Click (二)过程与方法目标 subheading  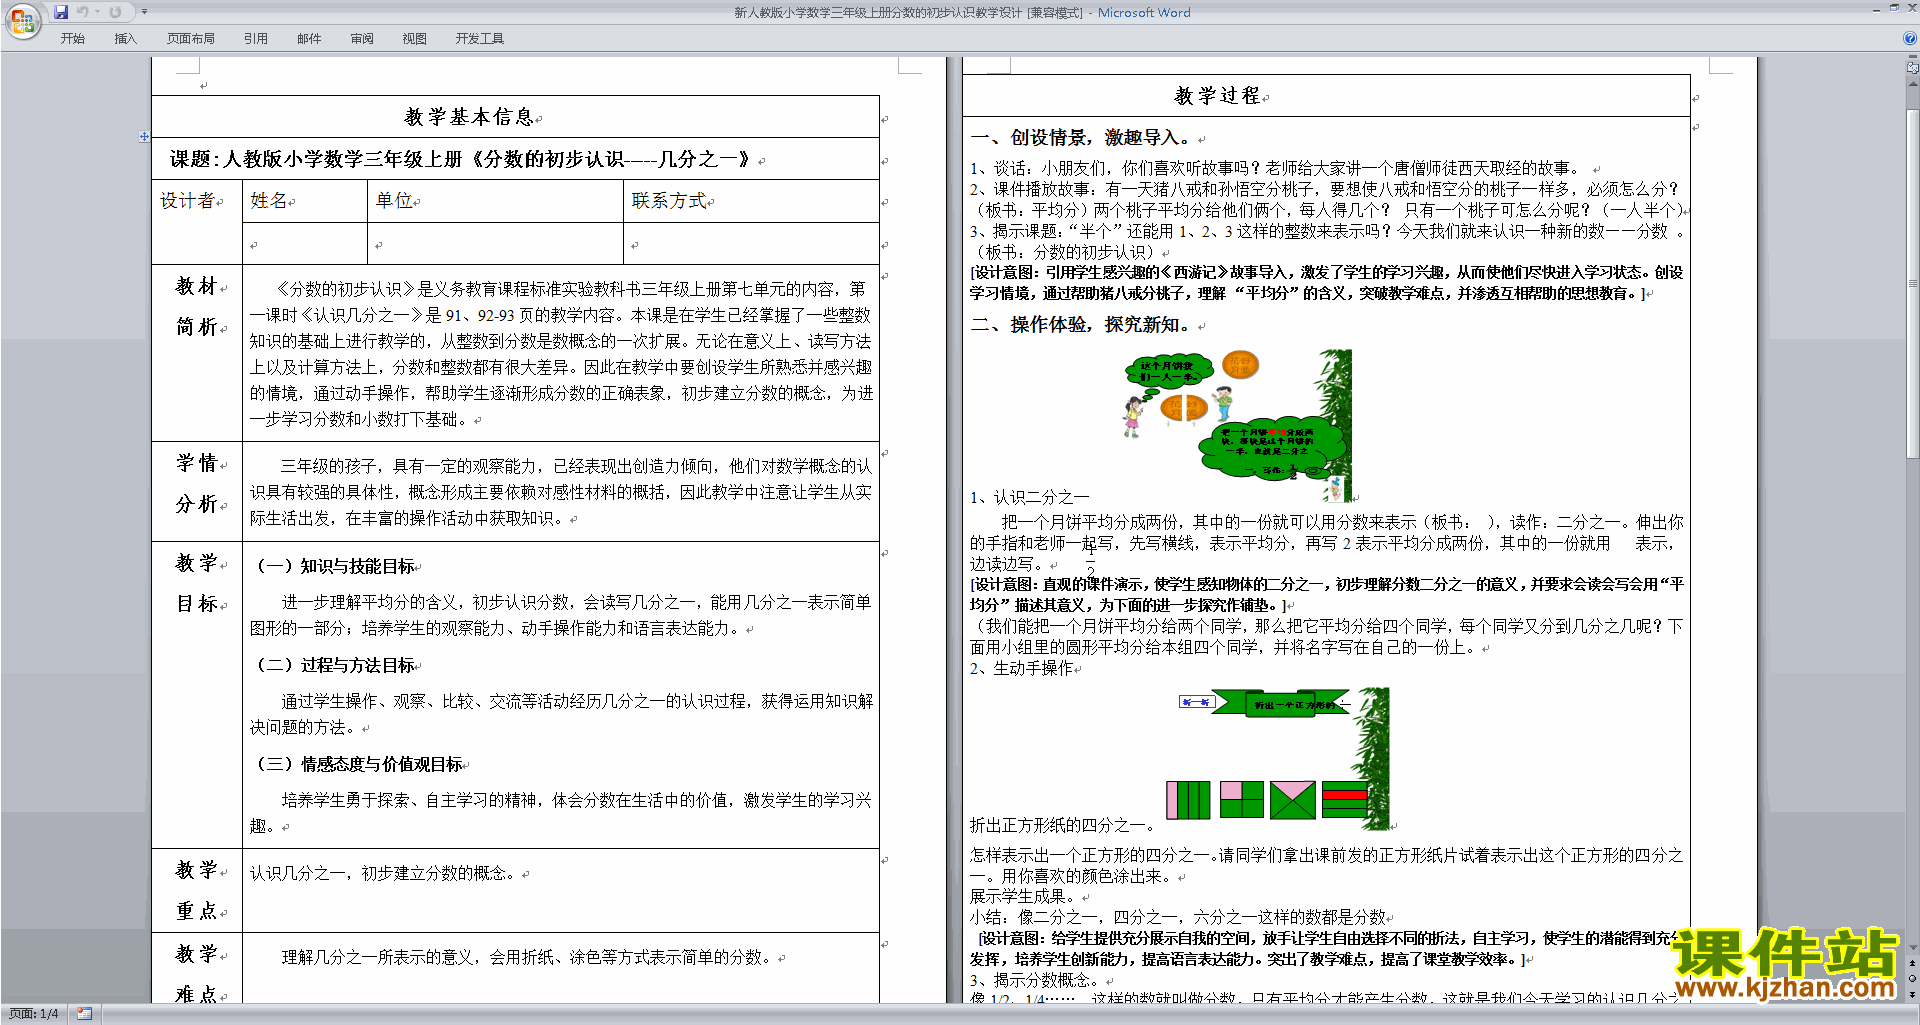pyautogui.click(x=335, y=665)
